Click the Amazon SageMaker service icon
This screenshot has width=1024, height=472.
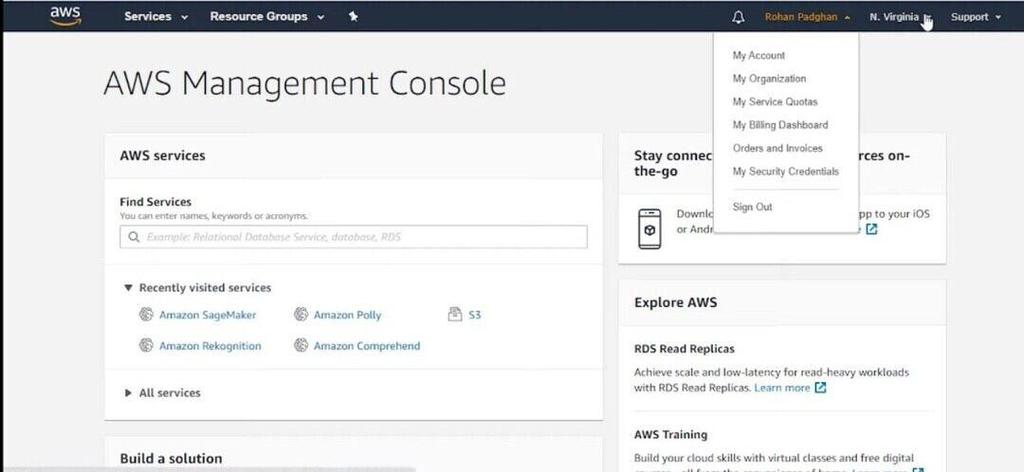[x=146, y=315]
